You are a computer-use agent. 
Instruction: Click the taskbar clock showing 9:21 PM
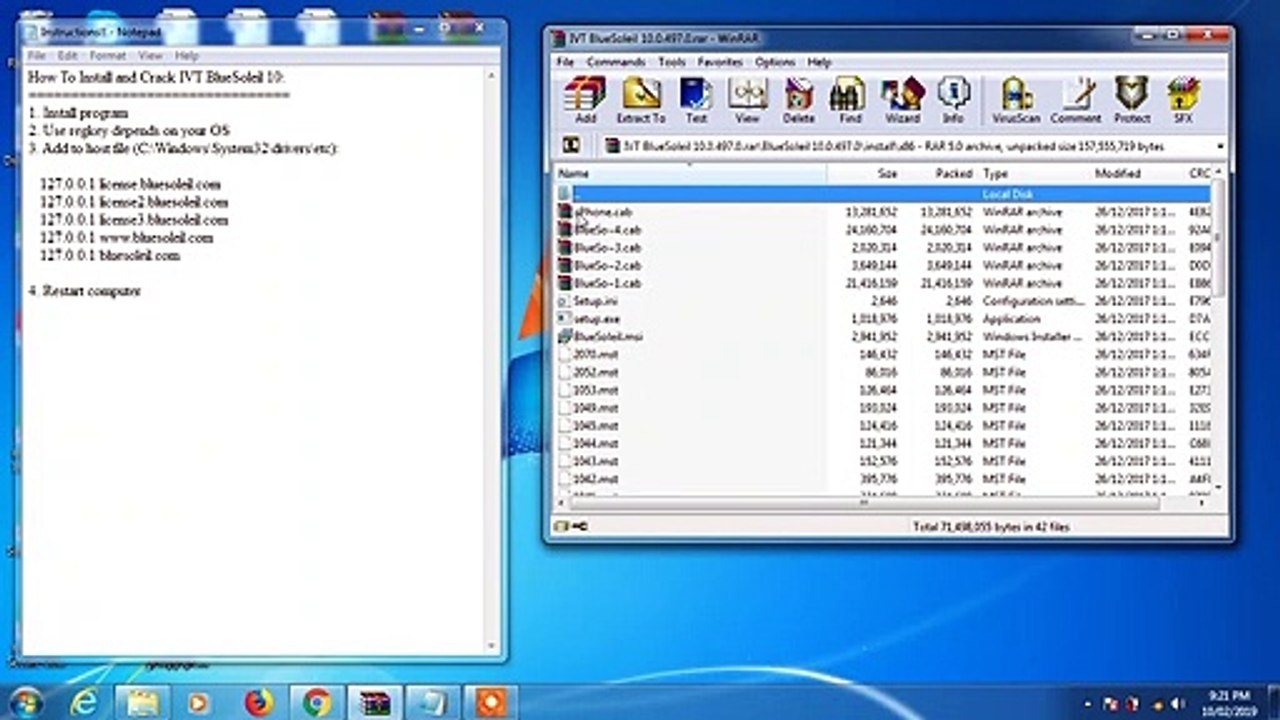1229,701
